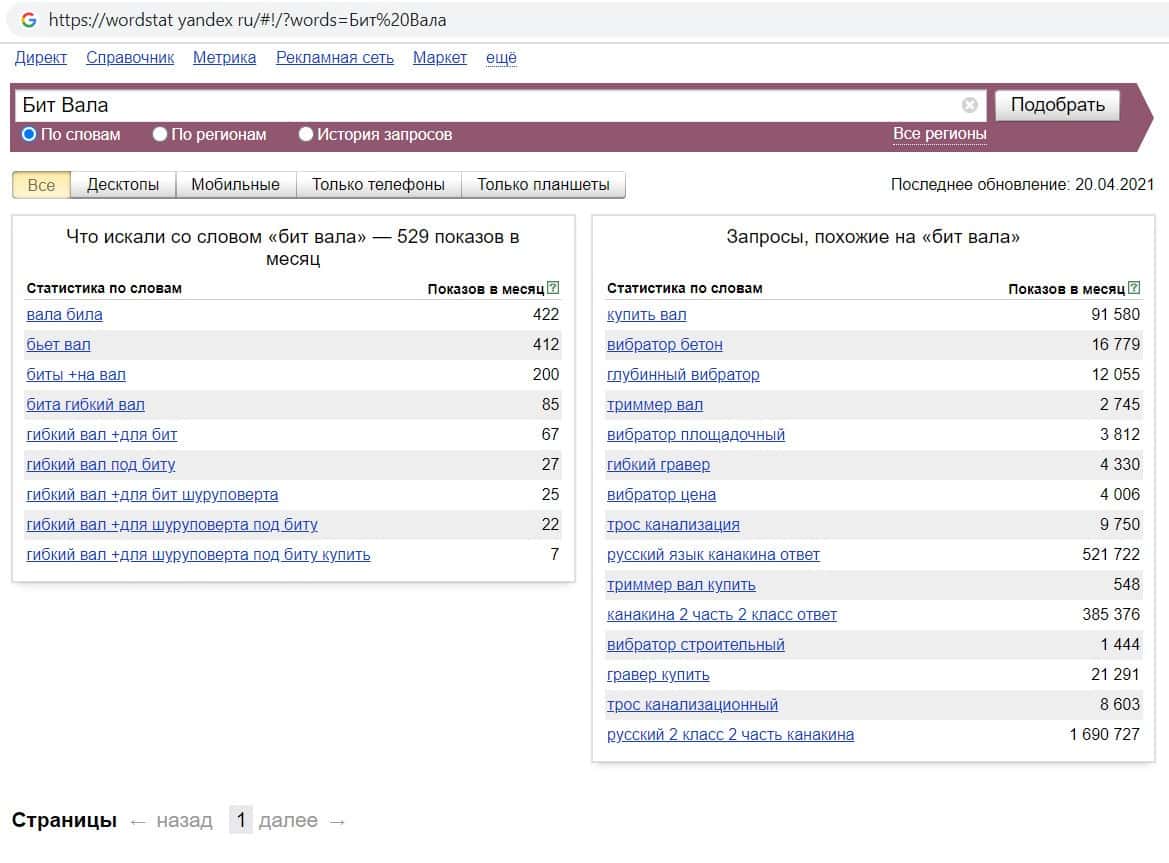Go to next page via 'далее'

(x=288, y=821)
